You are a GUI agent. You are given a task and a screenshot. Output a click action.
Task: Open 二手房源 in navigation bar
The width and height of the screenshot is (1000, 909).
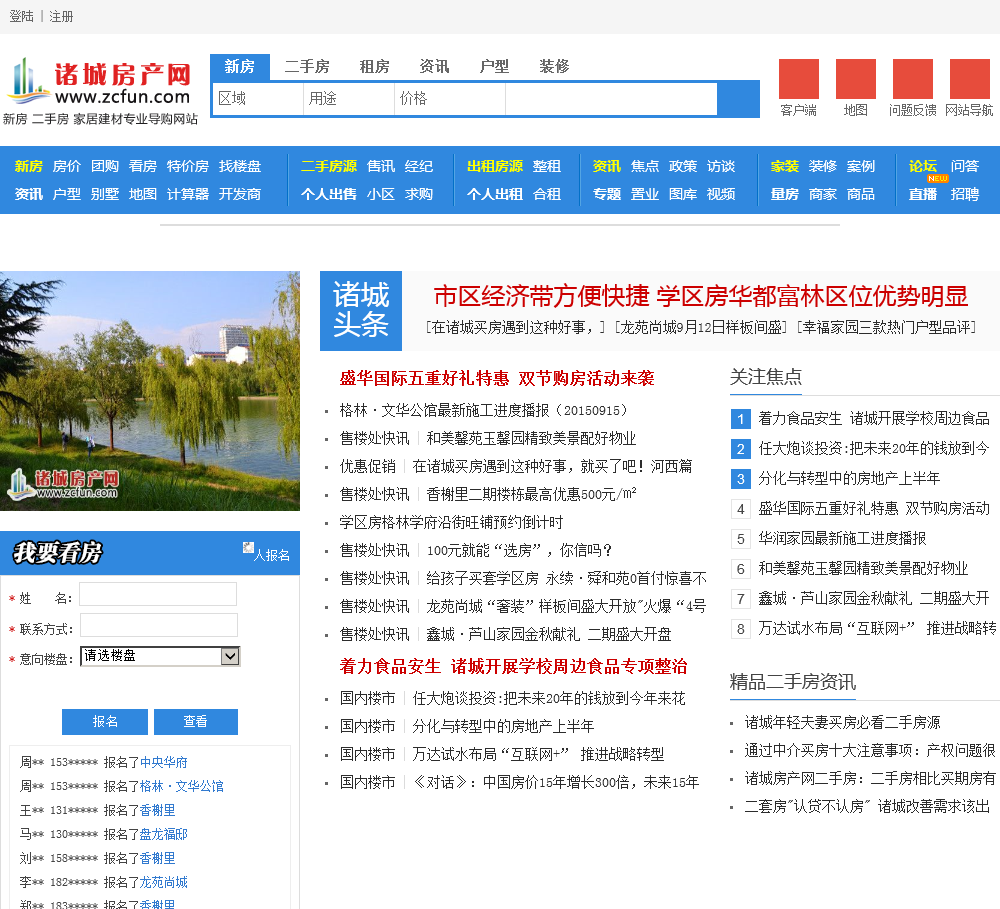(x=329, y=166)
